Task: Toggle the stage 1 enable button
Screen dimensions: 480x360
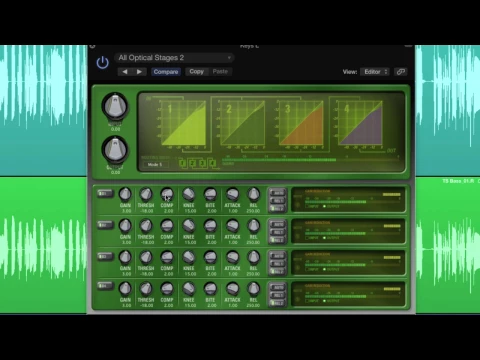Action: 105,194
